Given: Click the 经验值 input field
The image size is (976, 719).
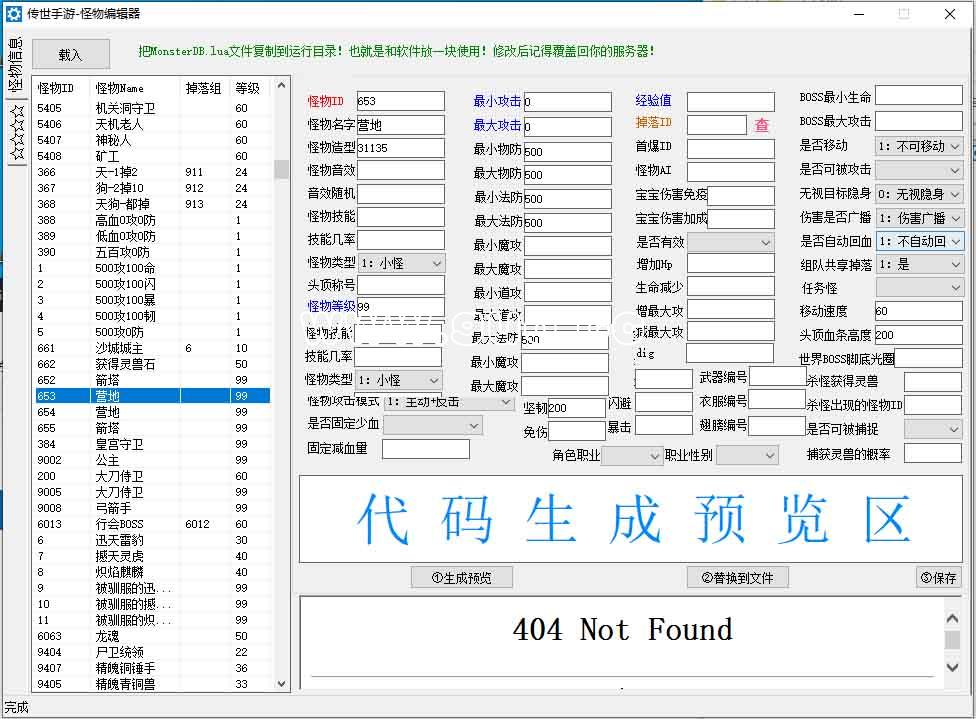Looking at the screenshot, I should [x=731, y=101].
